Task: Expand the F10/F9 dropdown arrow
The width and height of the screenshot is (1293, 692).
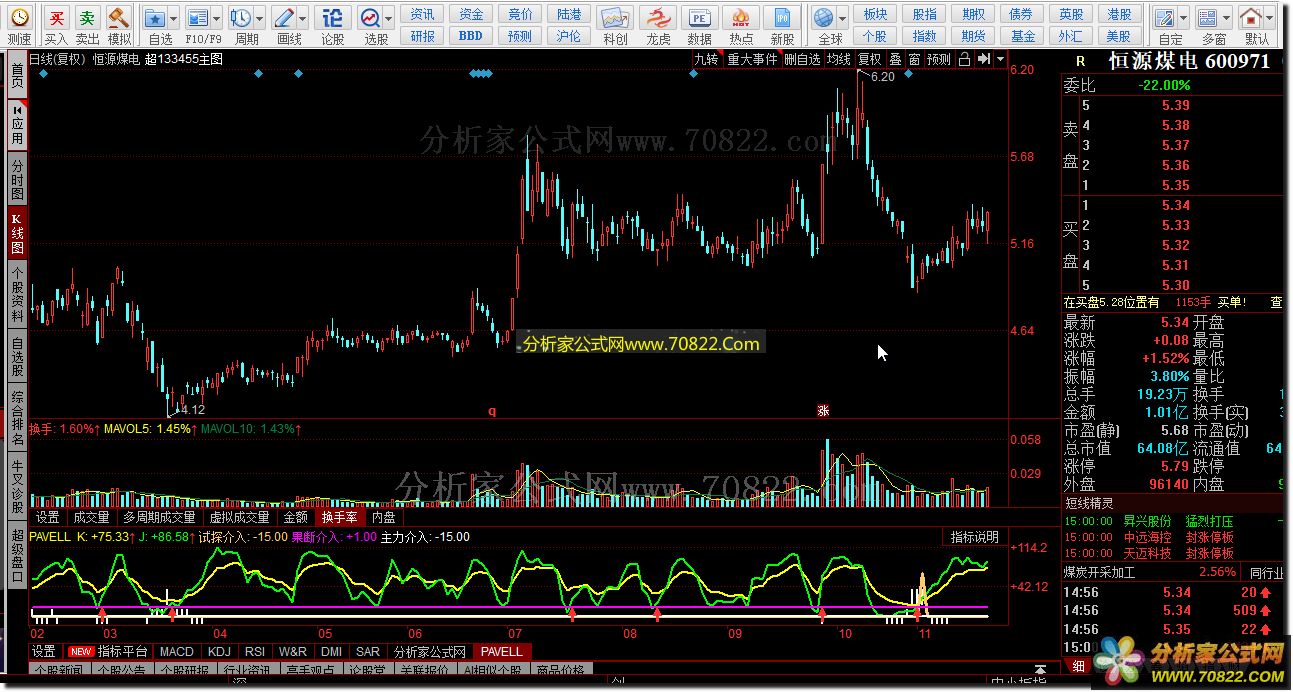Action: point(217,18)
